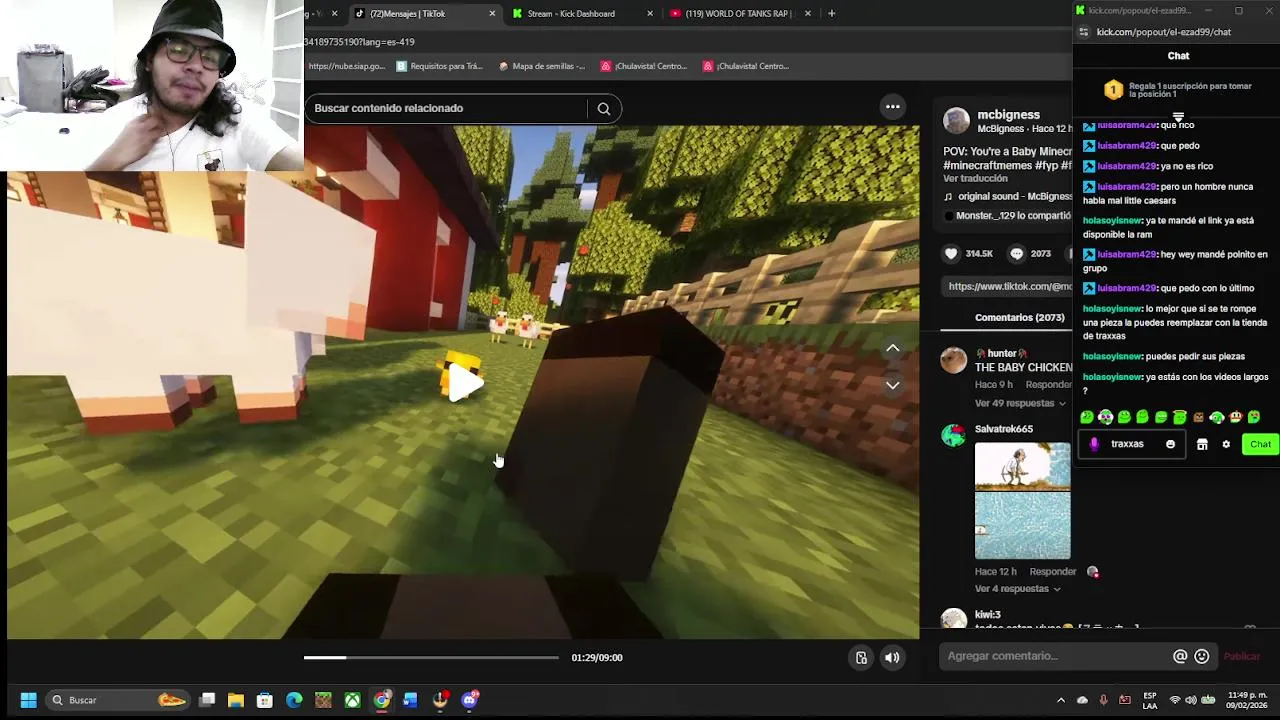Like the video with the heart icon
Viewport: 1280px width, 720px height.
pyautogui.click(x=951, y=254)
